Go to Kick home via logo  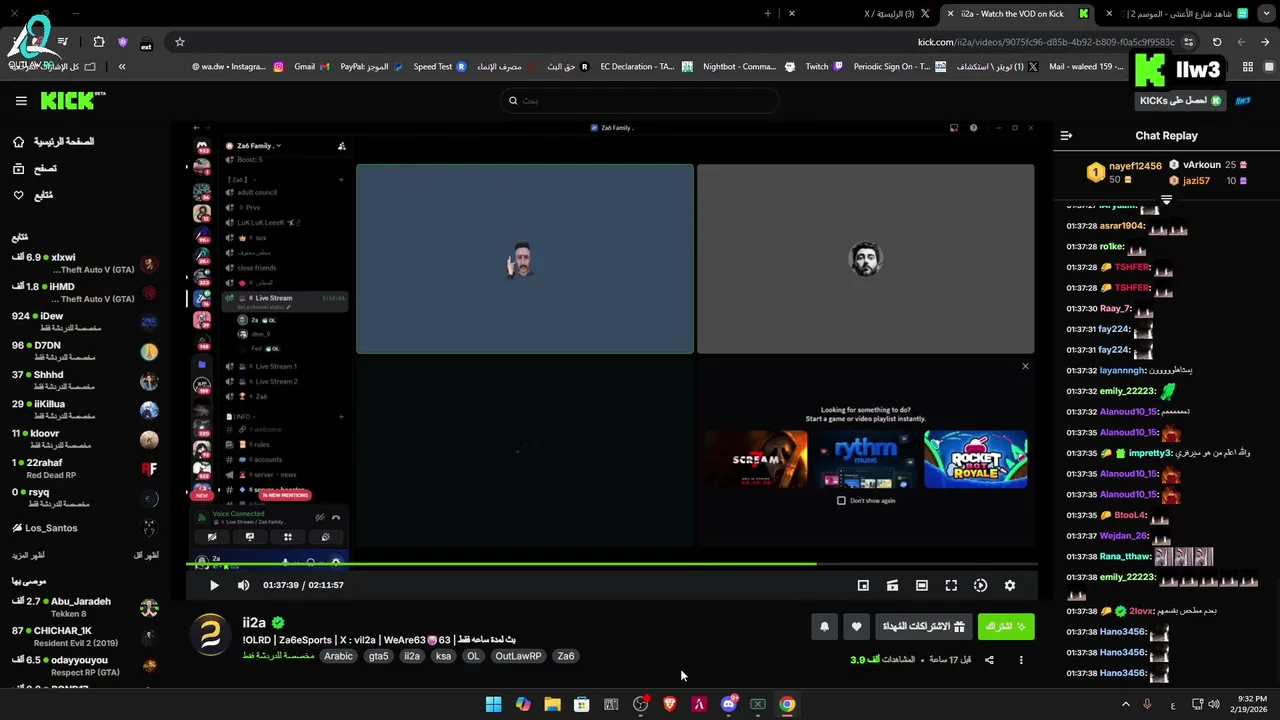(71, 100)
